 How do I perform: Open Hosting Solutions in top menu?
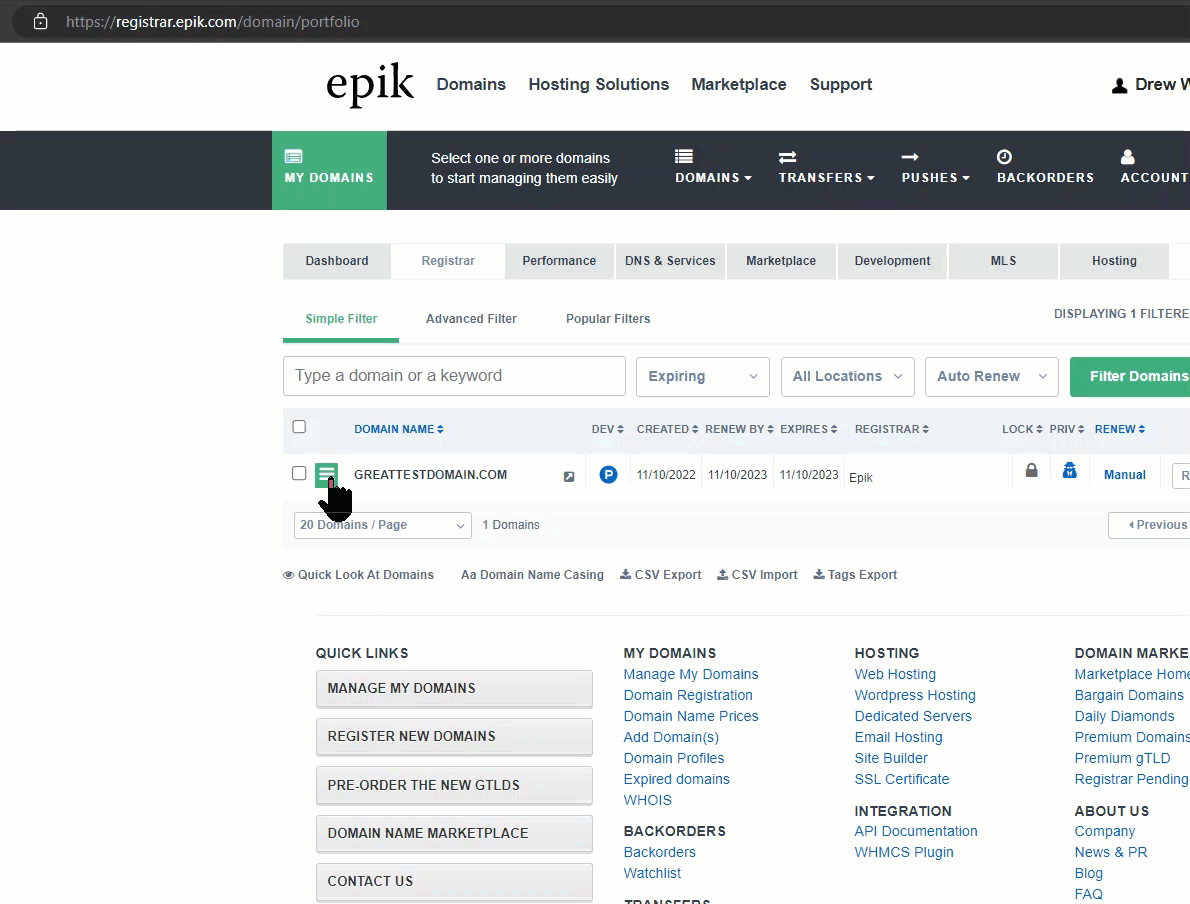599,84
